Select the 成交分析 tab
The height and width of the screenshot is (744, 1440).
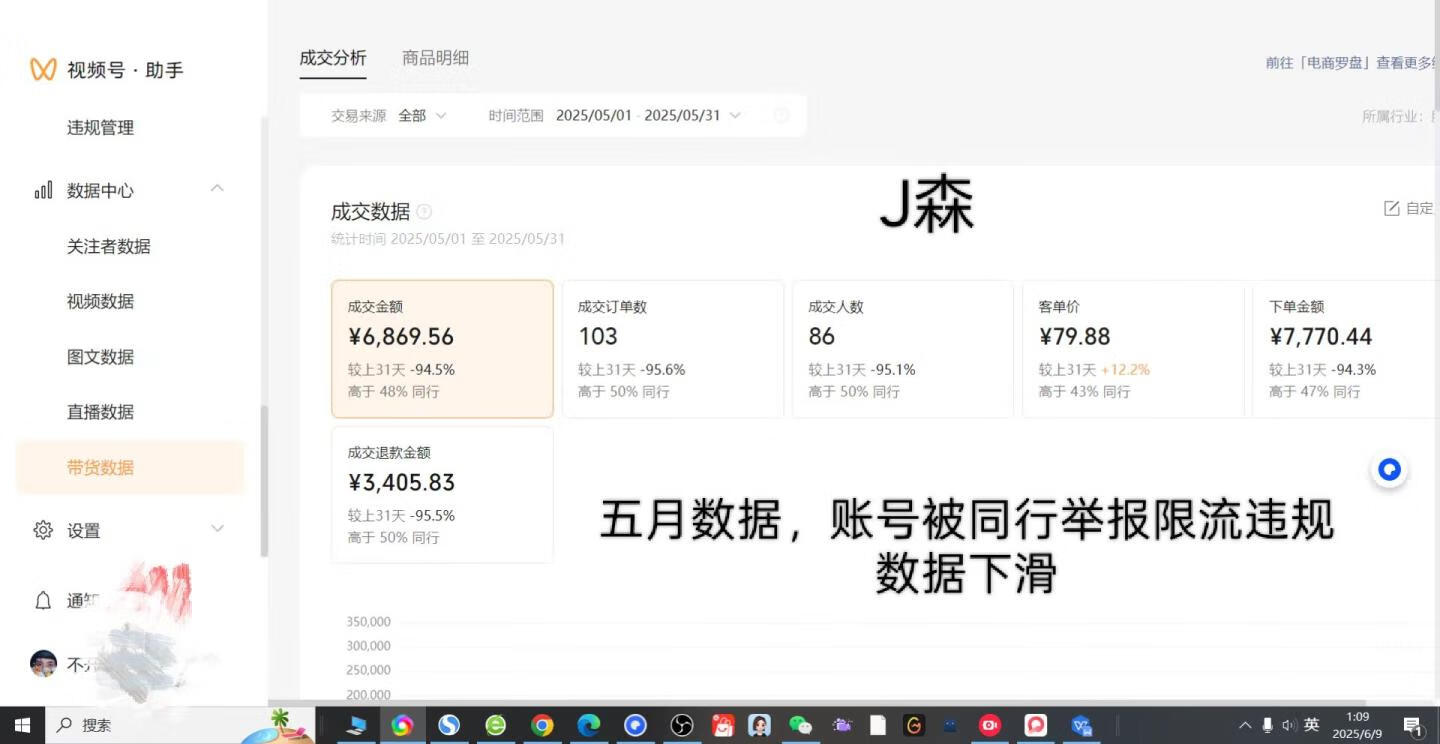point(333,58)
